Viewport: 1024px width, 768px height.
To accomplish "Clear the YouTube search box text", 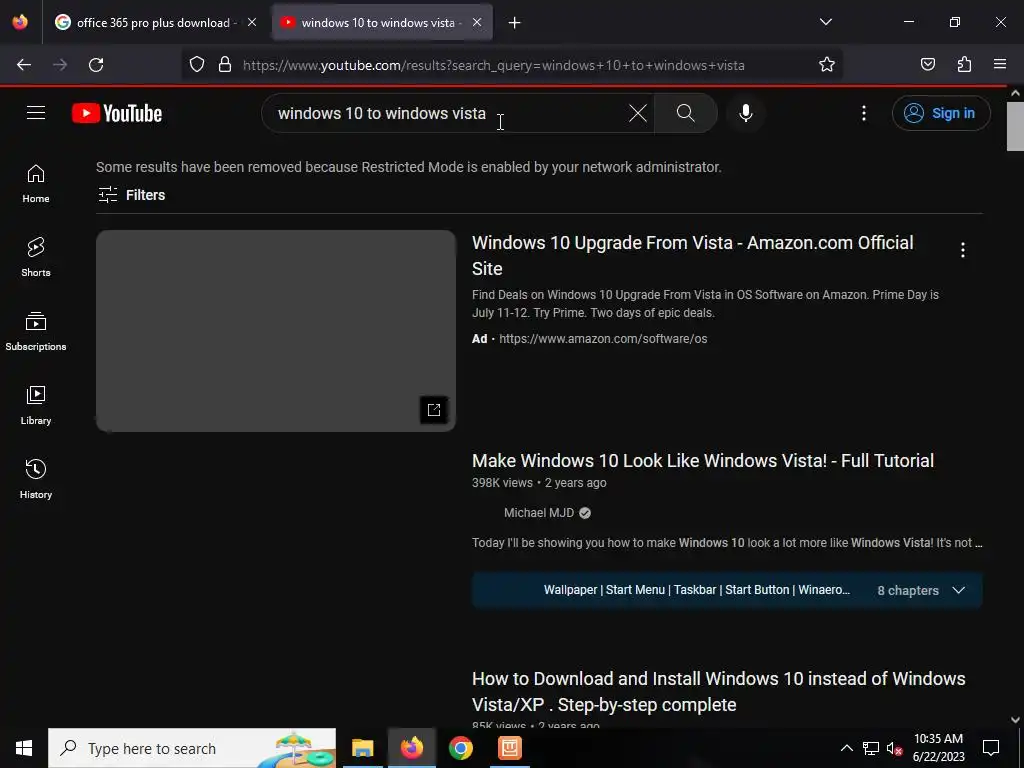I will (x=637, y=113).
